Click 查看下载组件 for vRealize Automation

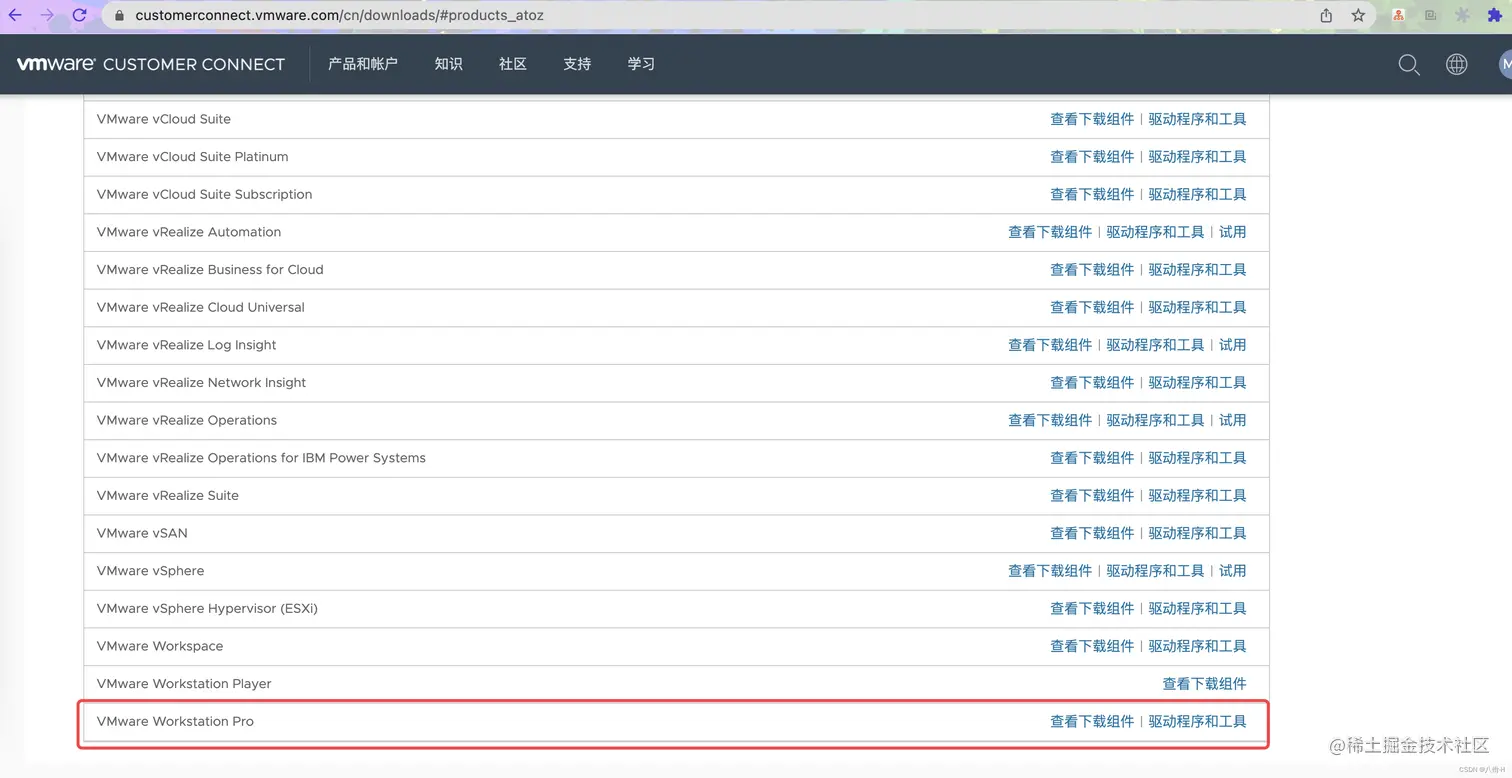click(x=1050, y=232)
